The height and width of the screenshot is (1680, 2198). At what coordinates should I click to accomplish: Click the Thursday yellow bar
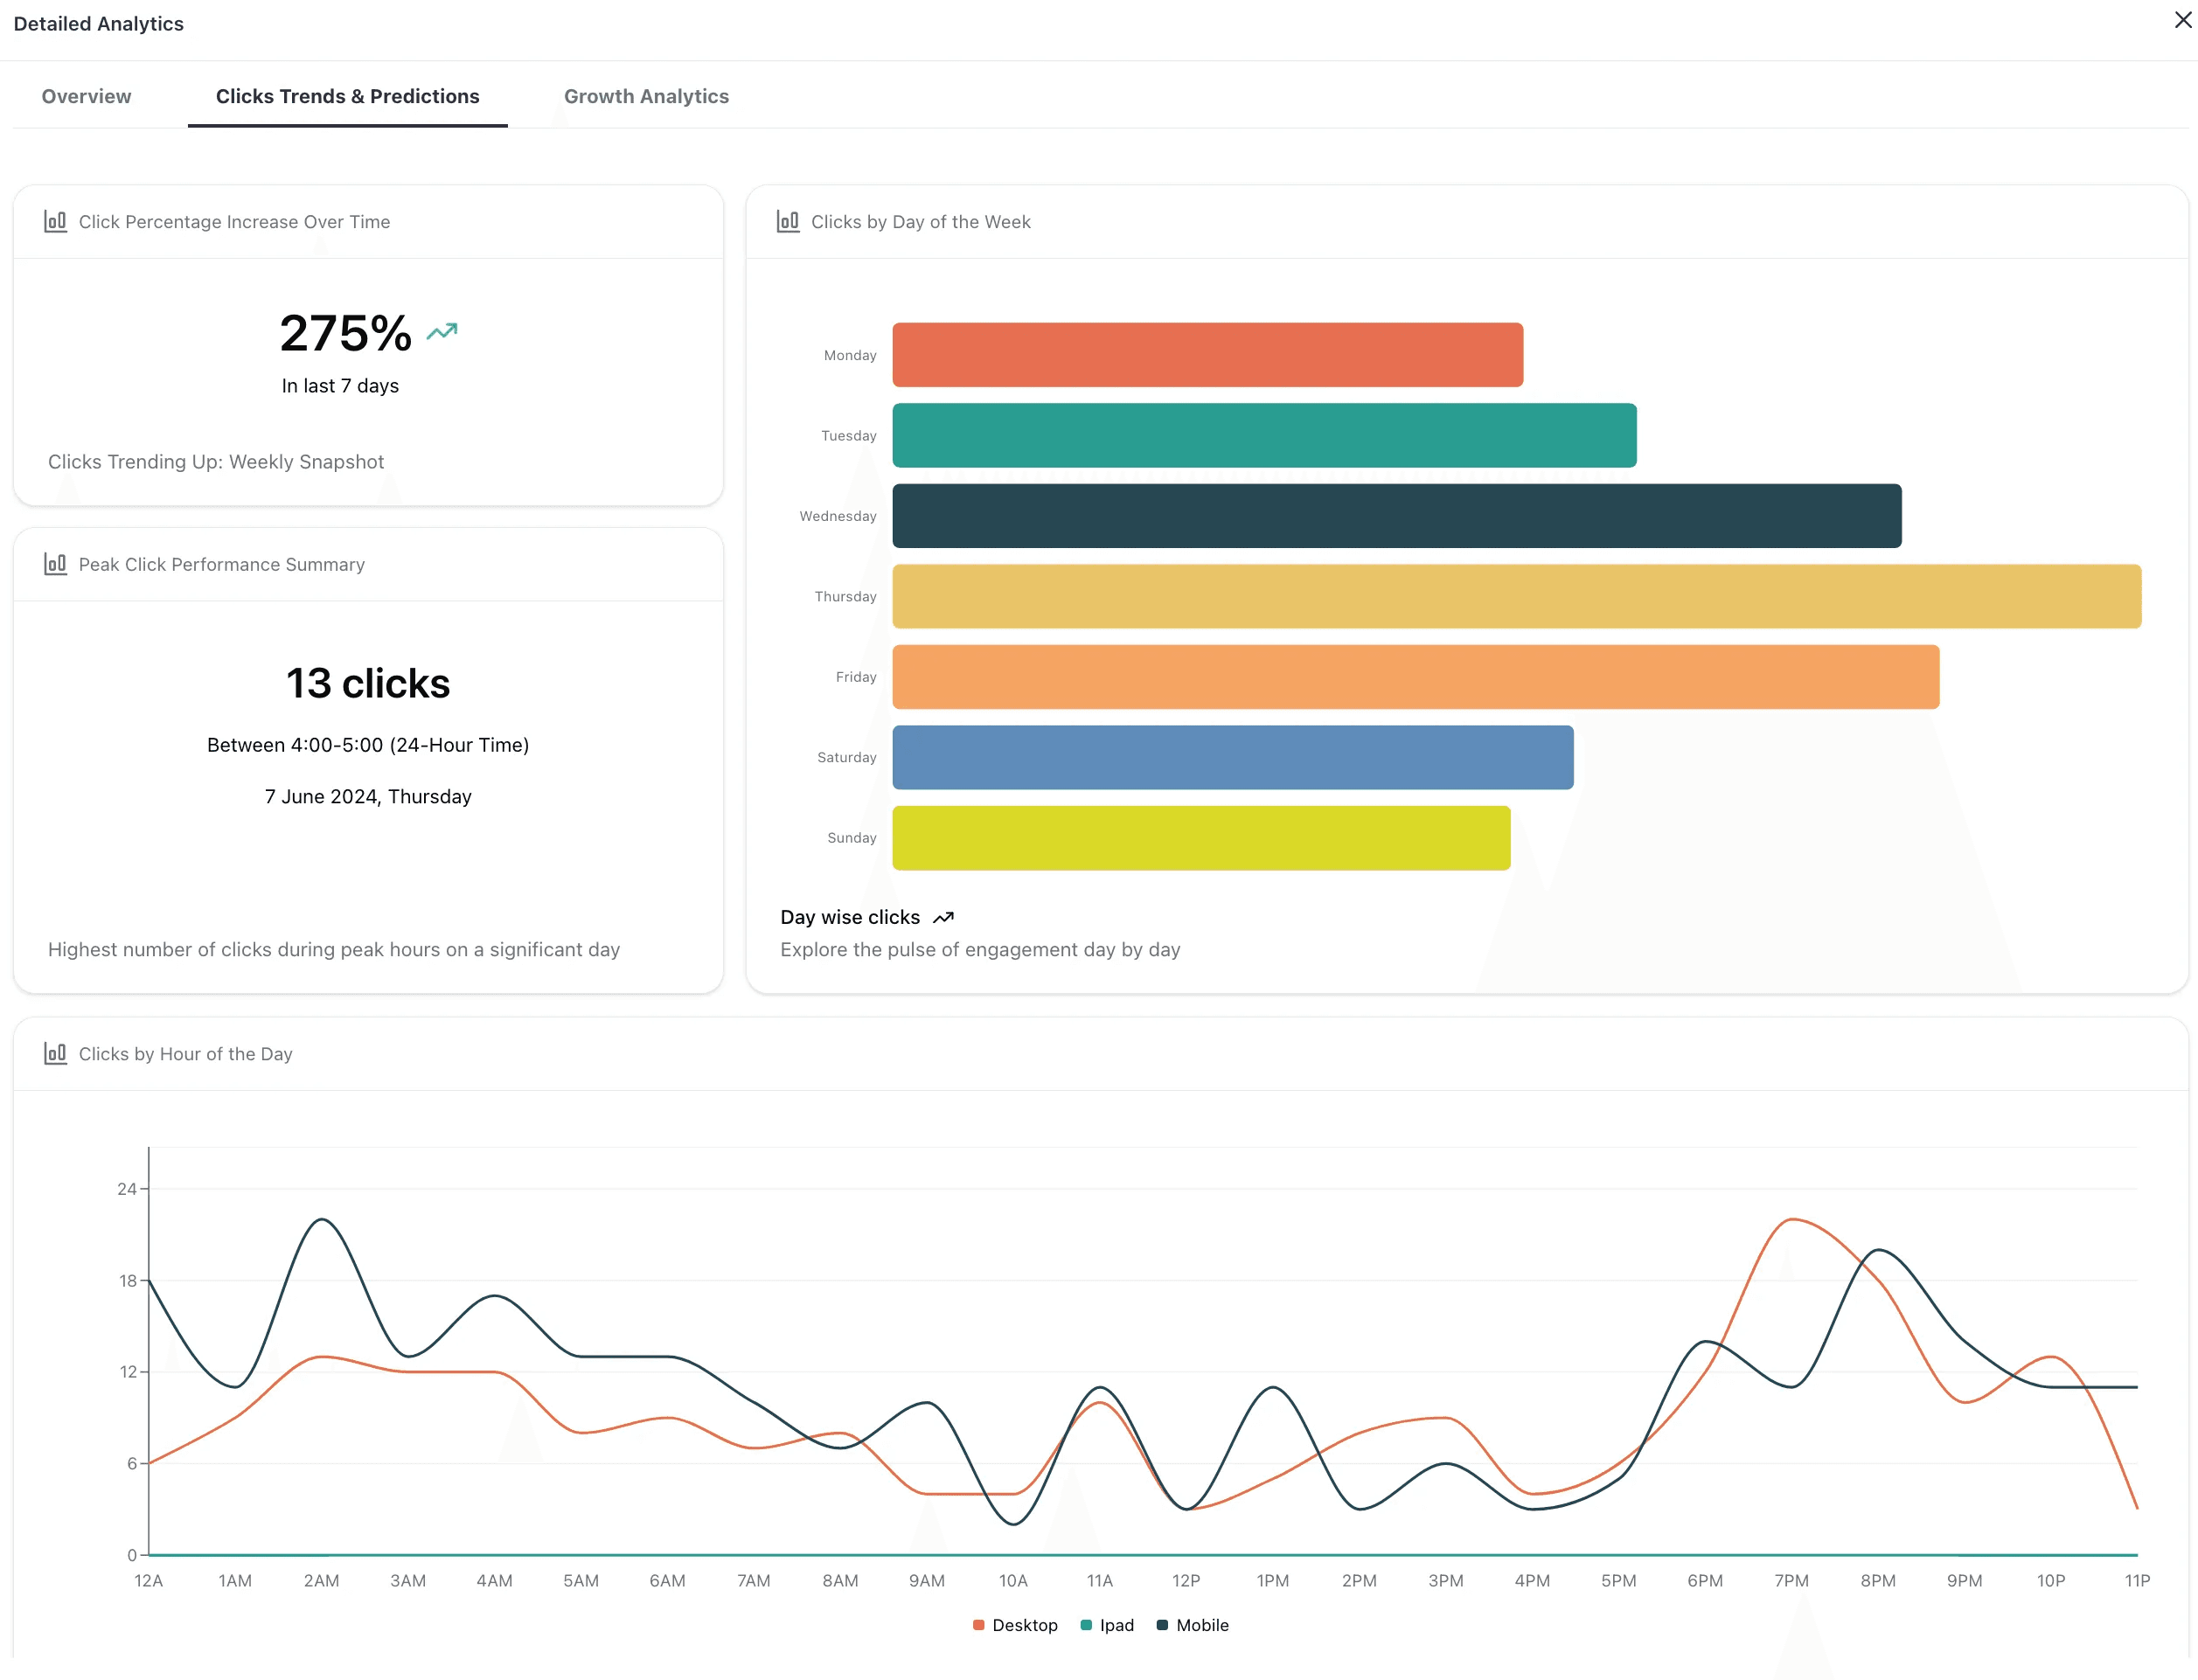[x=1516, y=596]
